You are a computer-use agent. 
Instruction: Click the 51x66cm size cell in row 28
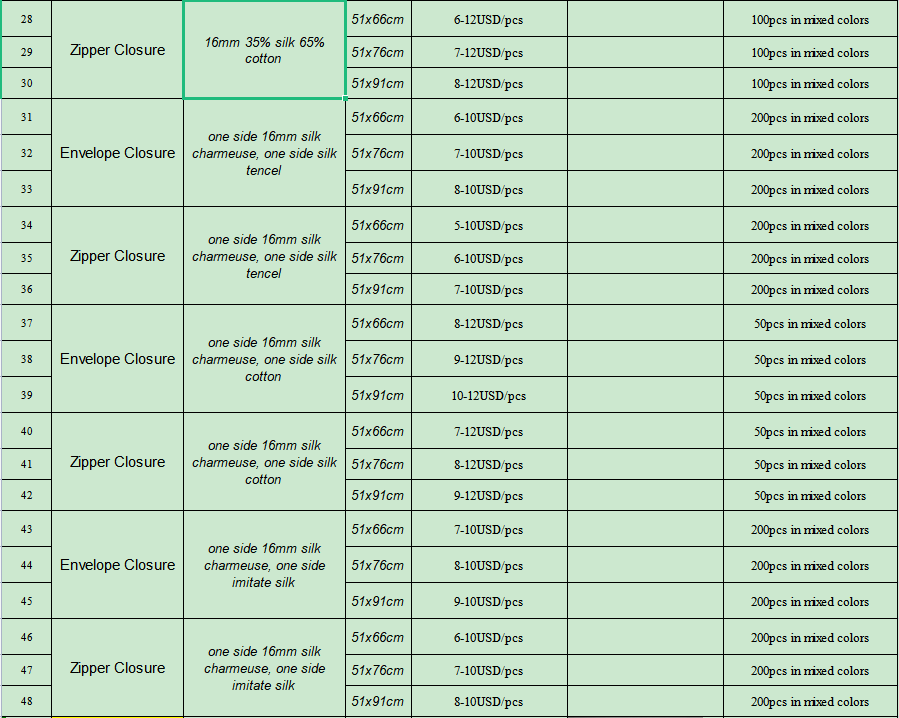coord(378,20)
